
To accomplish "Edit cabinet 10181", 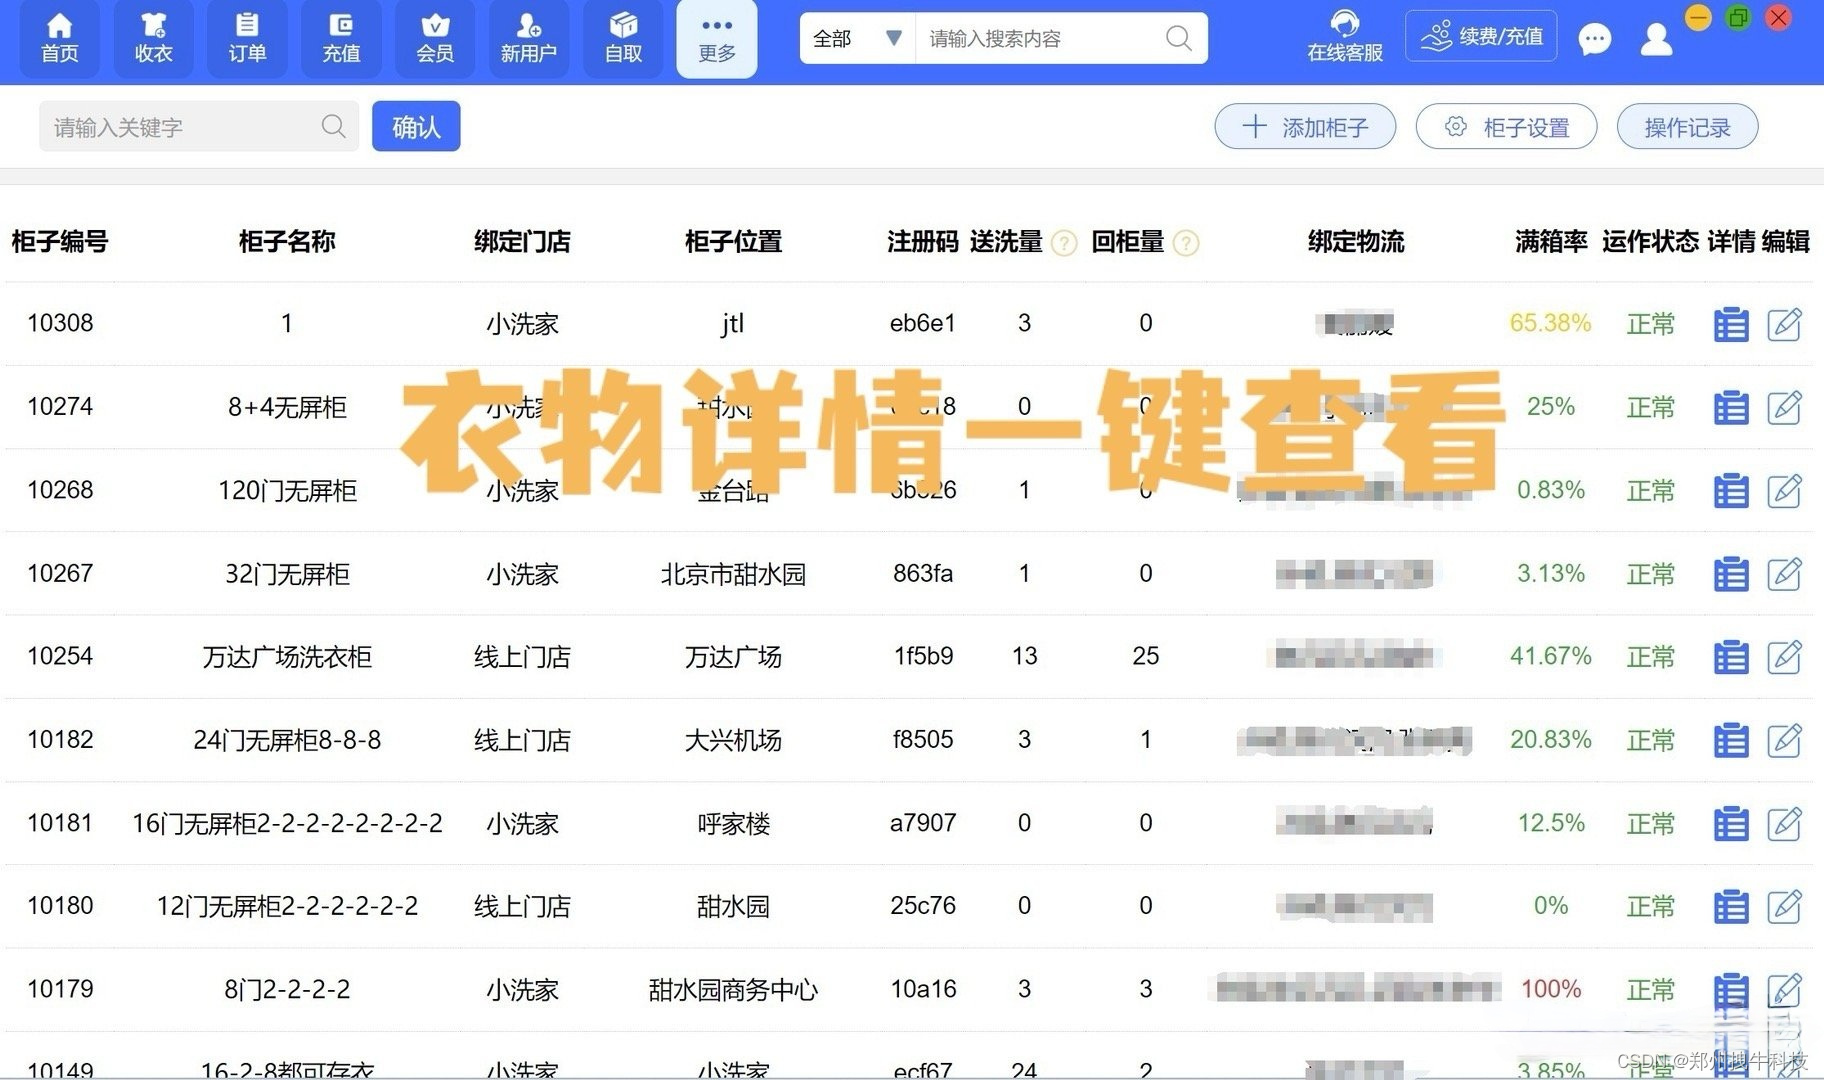I will click(1785, 824).
